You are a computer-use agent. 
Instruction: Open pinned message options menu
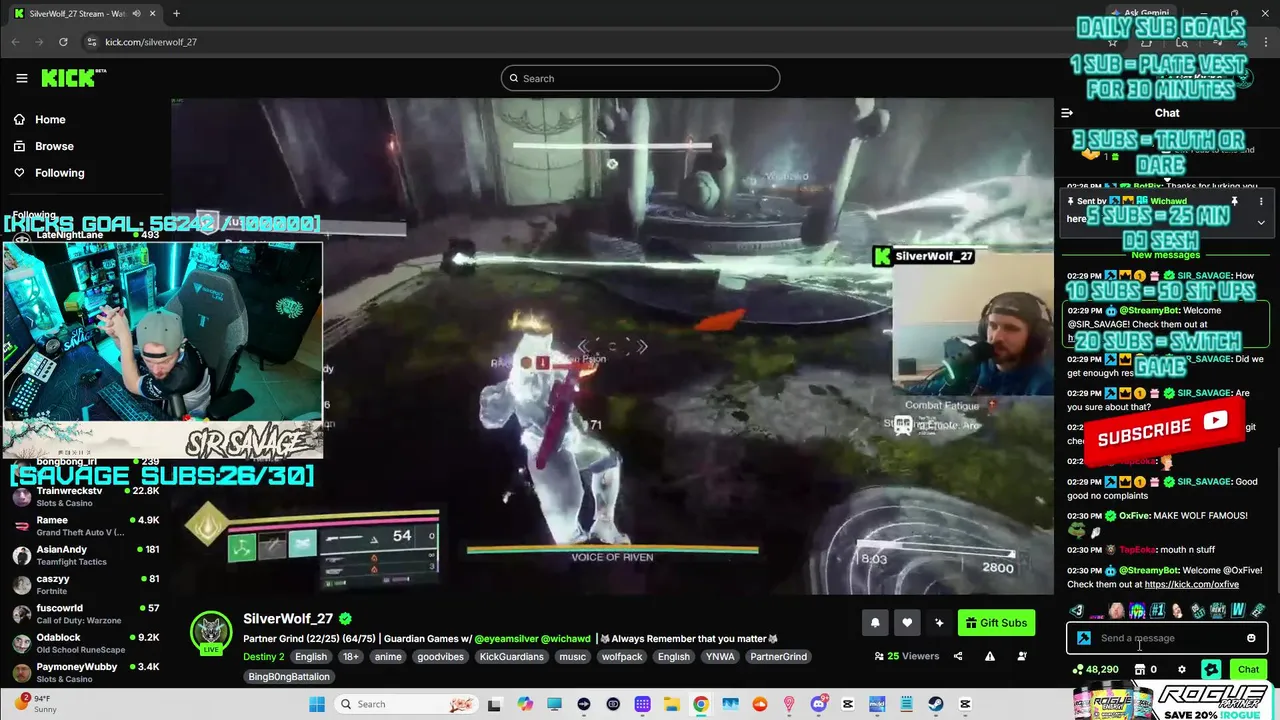(1260, 201)
